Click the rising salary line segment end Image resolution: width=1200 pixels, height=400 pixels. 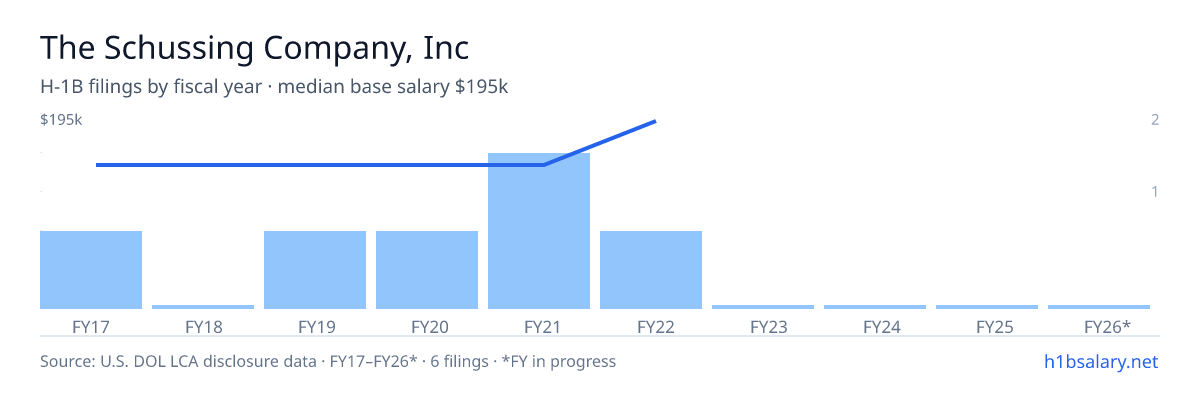(x=655, y=122)
